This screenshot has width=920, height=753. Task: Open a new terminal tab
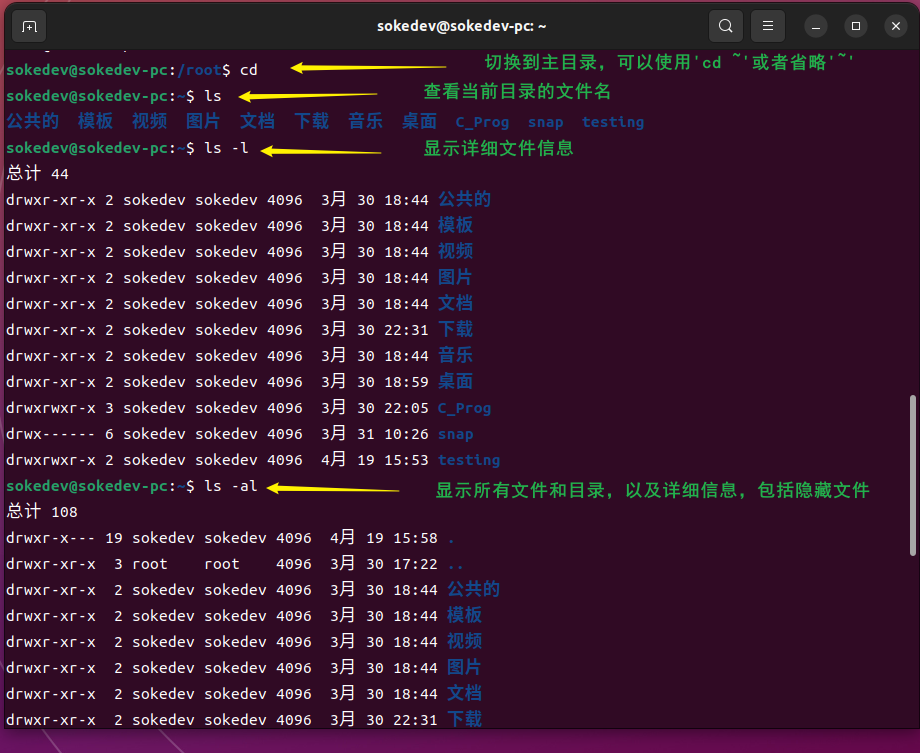click(x=29, y=26)
